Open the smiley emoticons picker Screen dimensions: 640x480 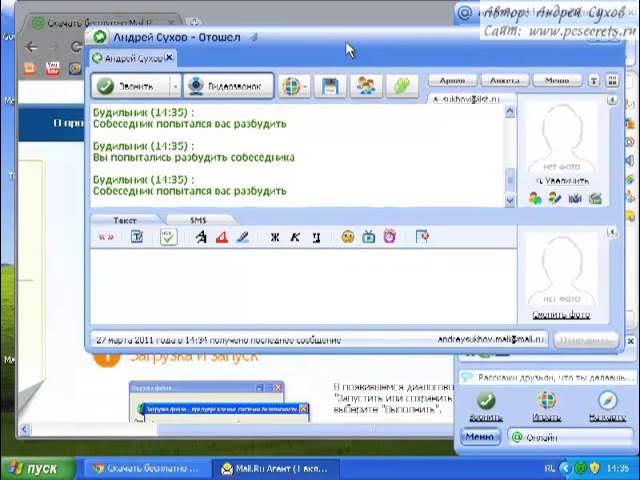click(x=348, y=237)
